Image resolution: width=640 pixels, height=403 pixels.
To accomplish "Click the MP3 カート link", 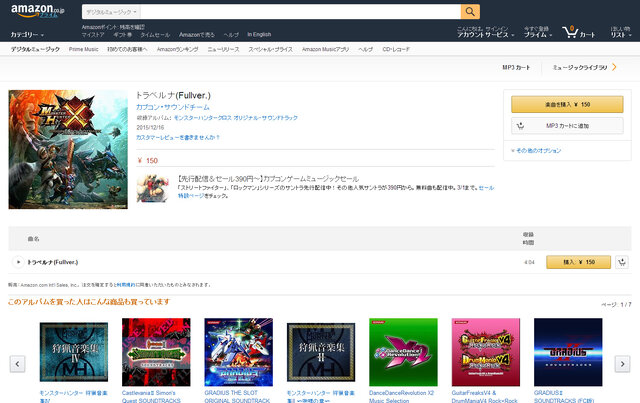I will coord(516,67).
